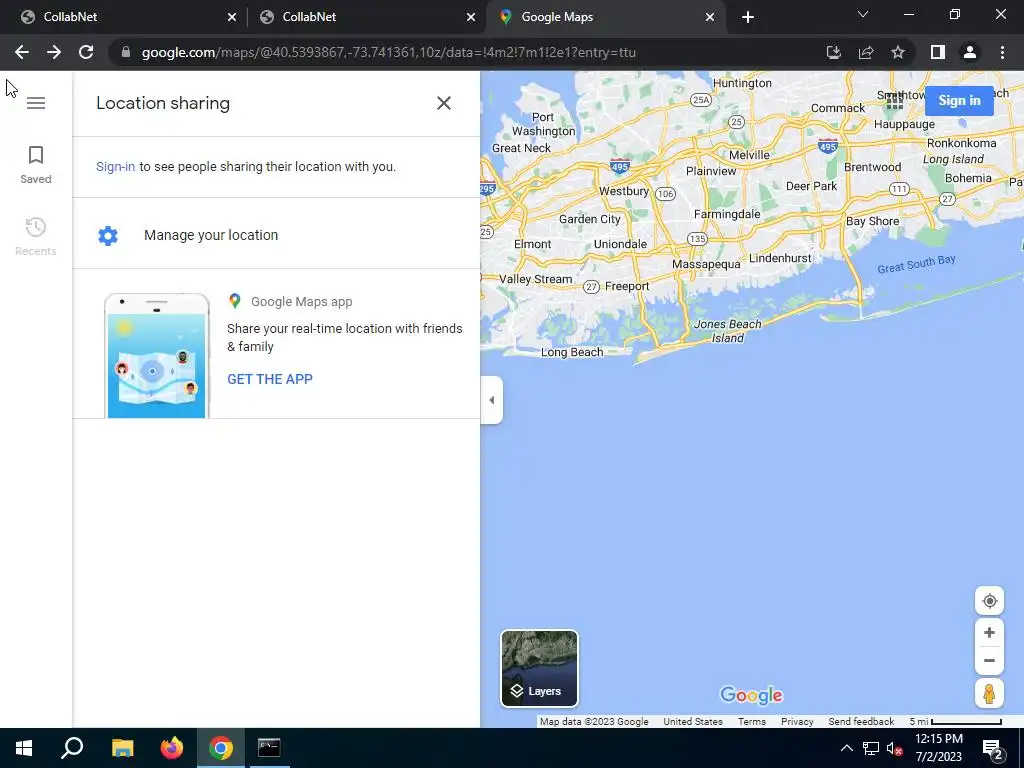Reload the current page

point(86,52)
